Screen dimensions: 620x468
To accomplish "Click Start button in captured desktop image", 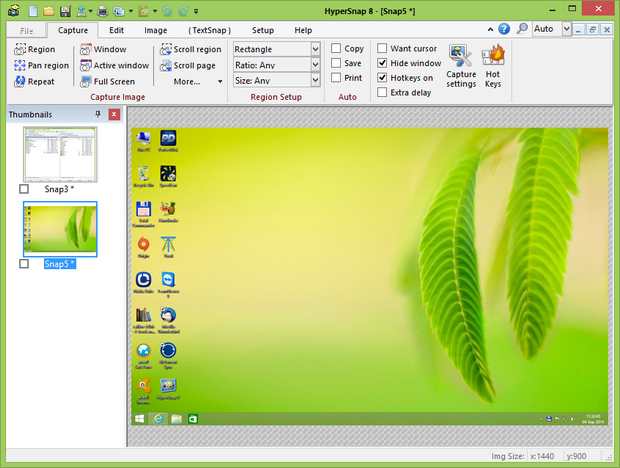I will coord(140,419).
